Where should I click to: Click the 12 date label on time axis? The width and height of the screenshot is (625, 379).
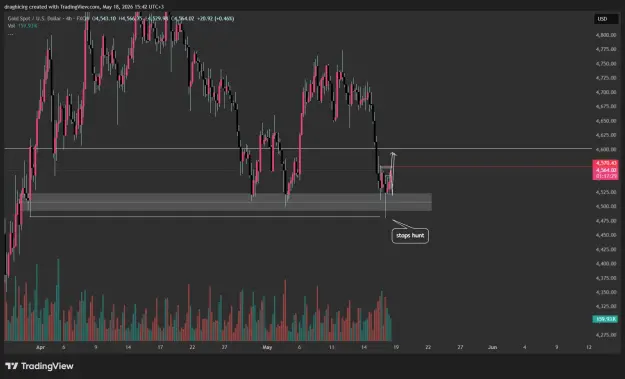pyautogui.click(x=589, y=348)
